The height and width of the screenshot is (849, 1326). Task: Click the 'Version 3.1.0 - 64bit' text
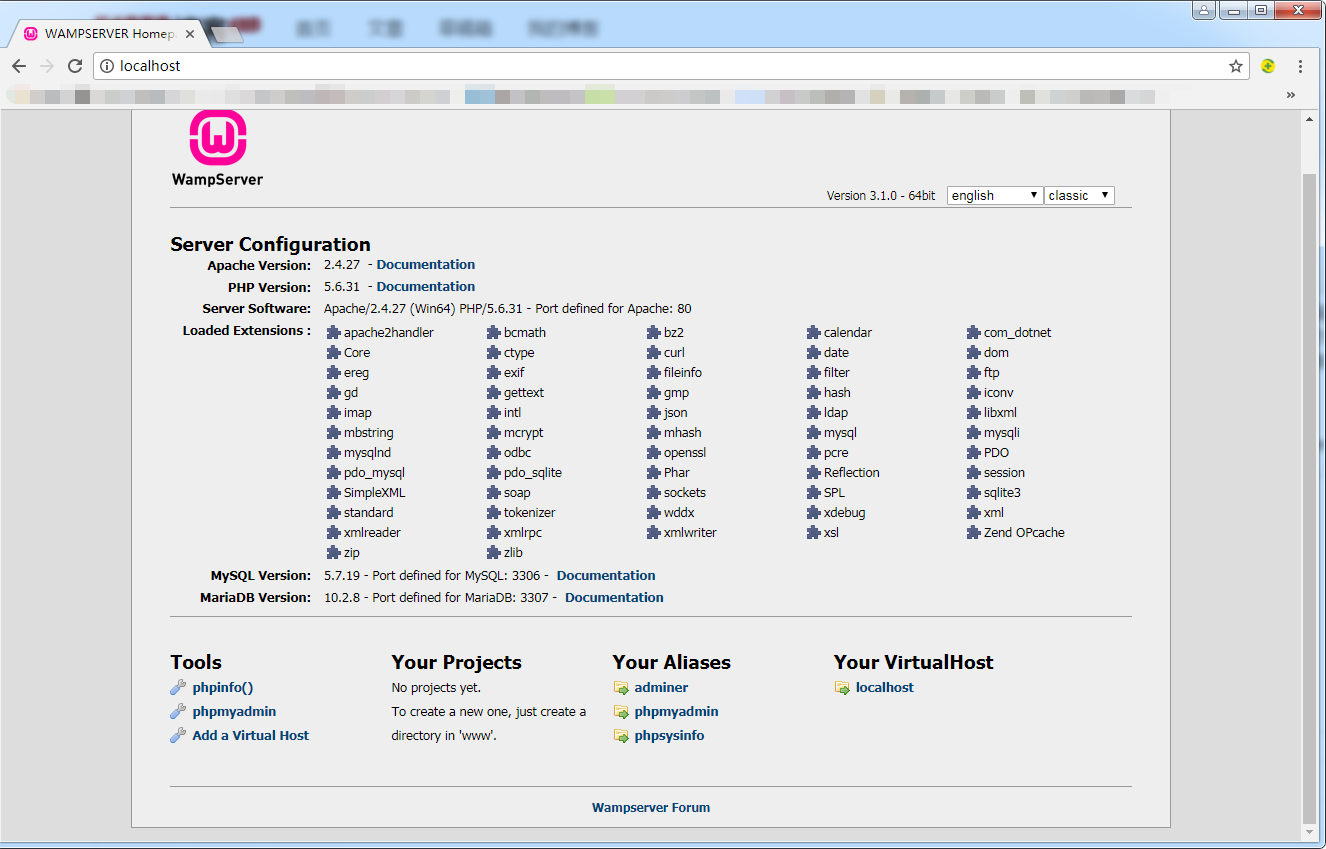(x=881, y=195)
